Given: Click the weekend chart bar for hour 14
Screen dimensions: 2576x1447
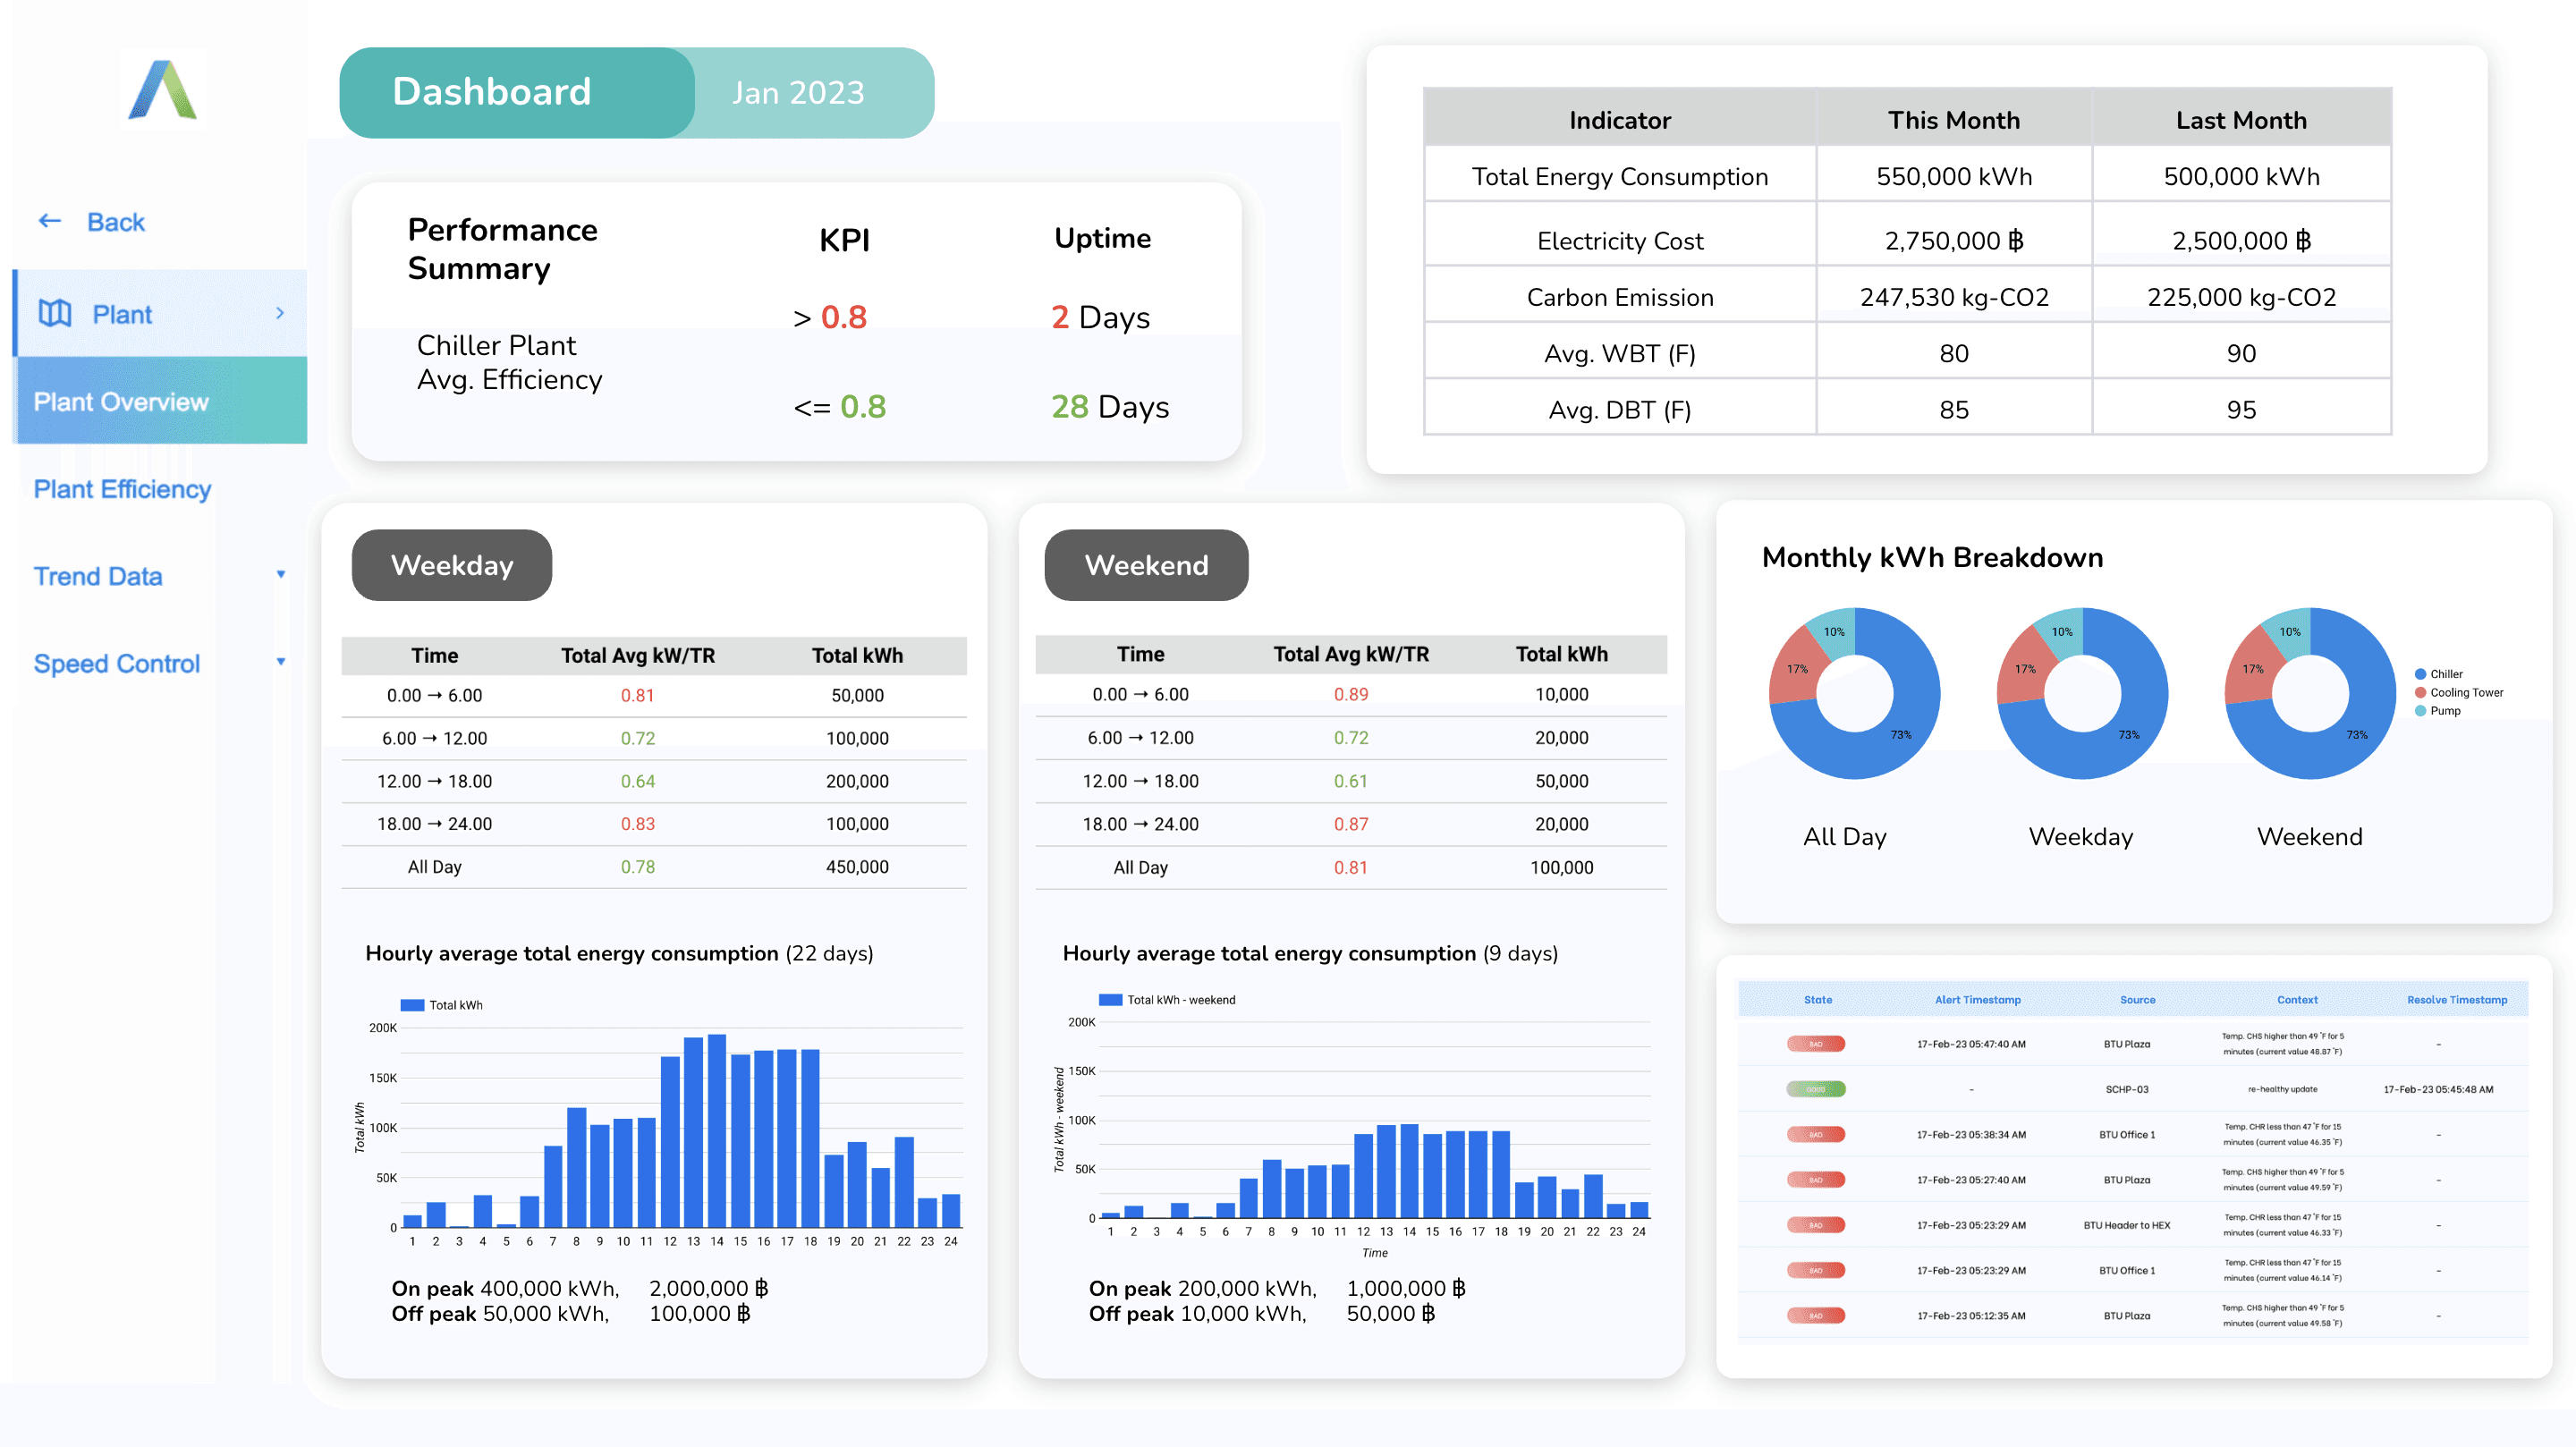Looking at the screenshot, I should click(x=1409, y=1171).
